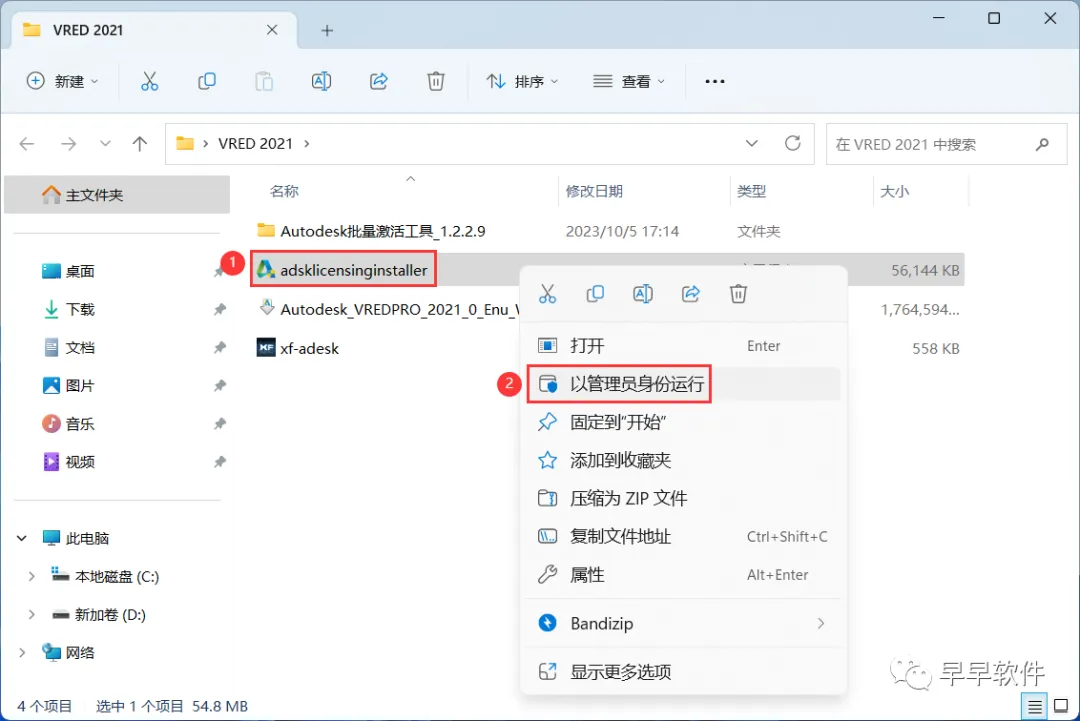Select 复制文件地址 menu item
1080x721 pixels.
[683, 536]
